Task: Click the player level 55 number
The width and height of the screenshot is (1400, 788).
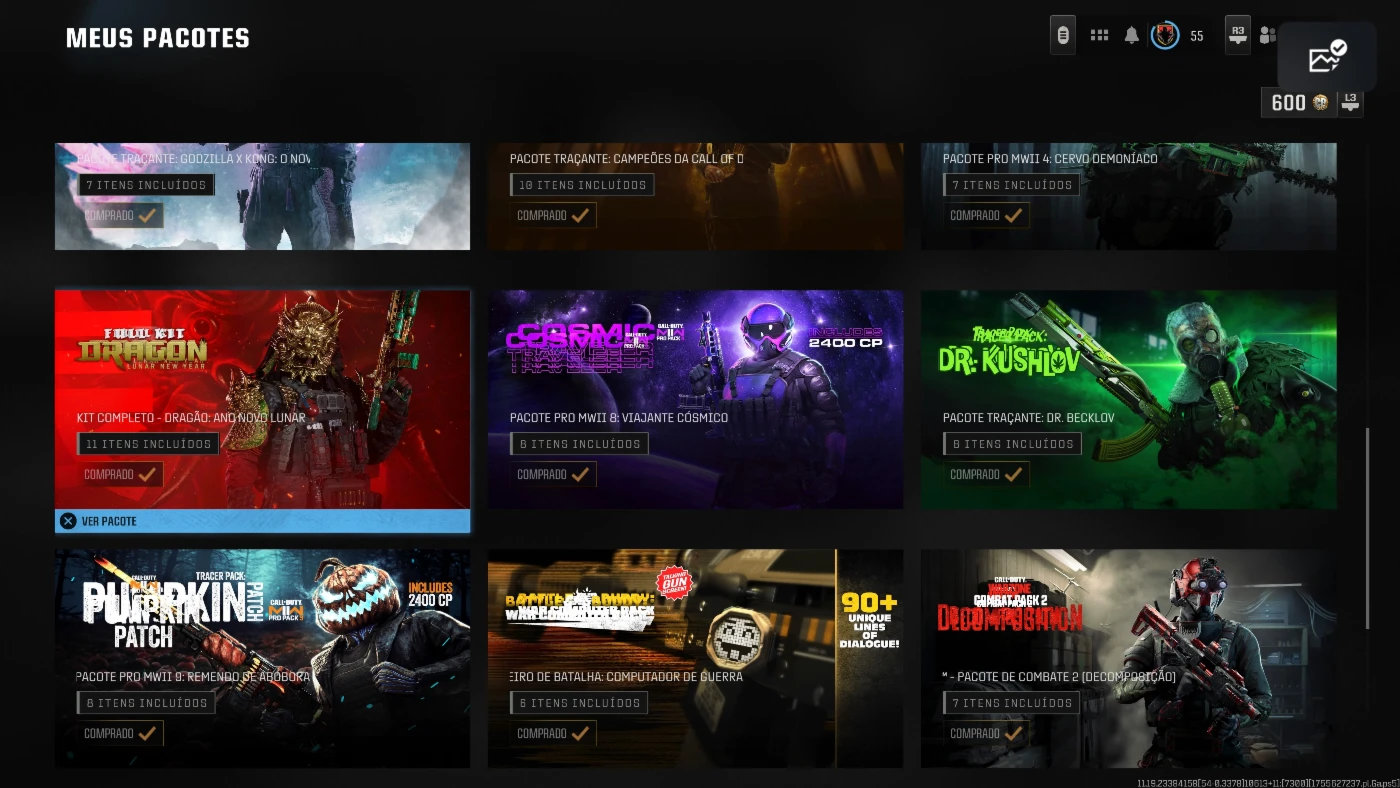Action: coord(1197,36)
